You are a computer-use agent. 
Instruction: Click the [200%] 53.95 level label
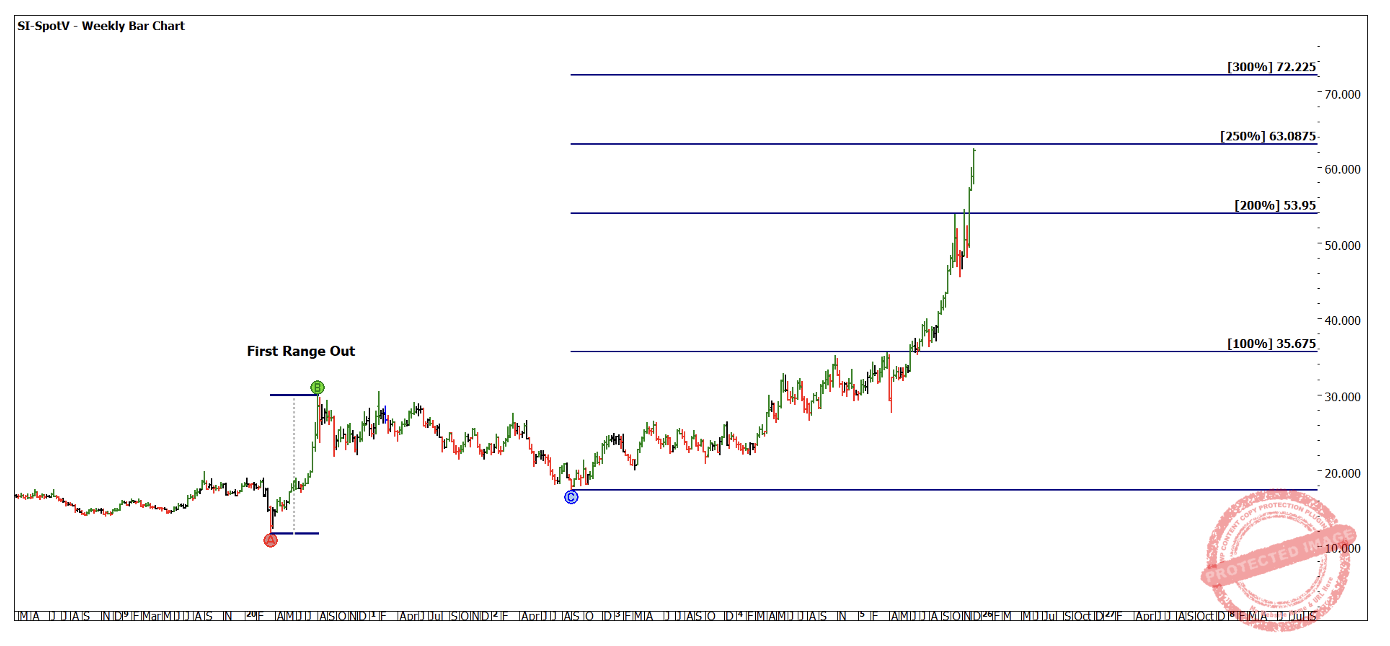click(x=1275, y=205)
